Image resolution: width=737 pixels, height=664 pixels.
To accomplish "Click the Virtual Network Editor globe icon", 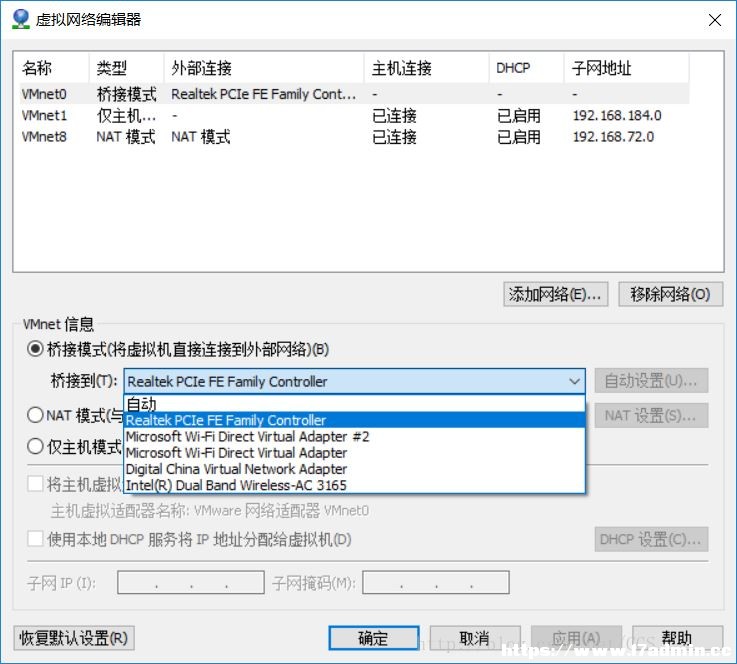I will [x=21, y=19].
